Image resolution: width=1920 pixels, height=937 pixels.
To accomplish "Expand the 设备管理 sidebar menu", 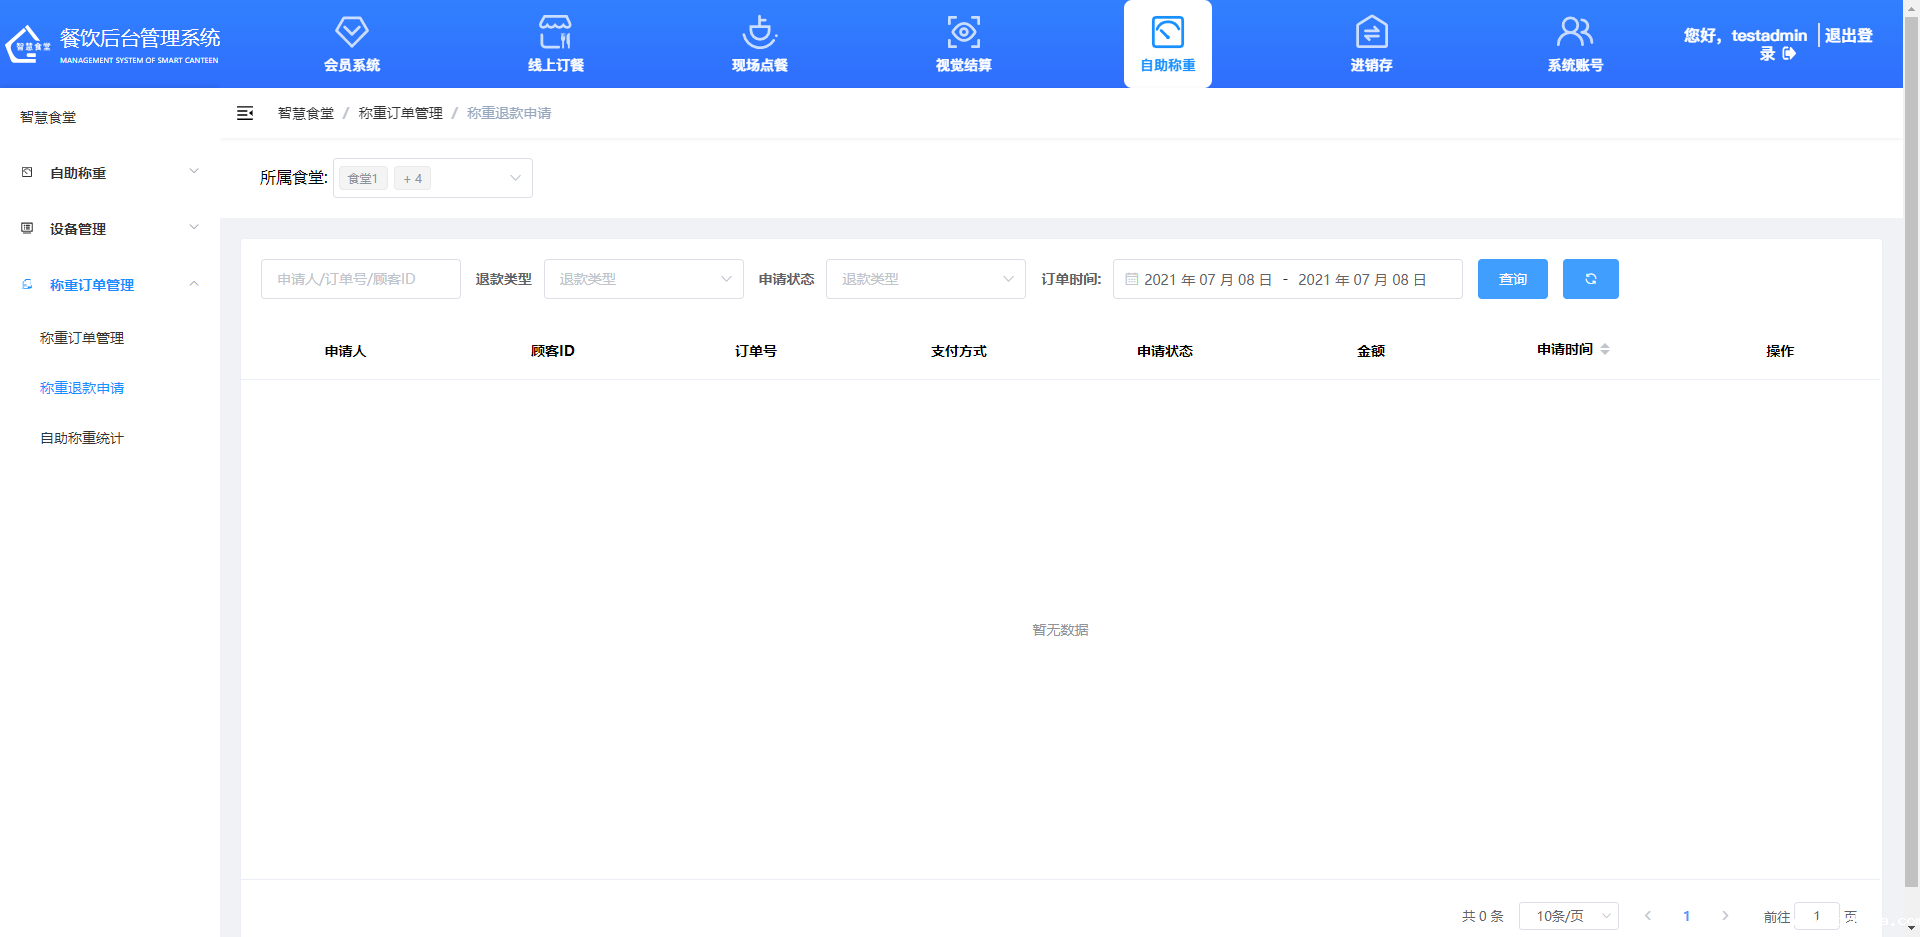I will pos(110,229).
